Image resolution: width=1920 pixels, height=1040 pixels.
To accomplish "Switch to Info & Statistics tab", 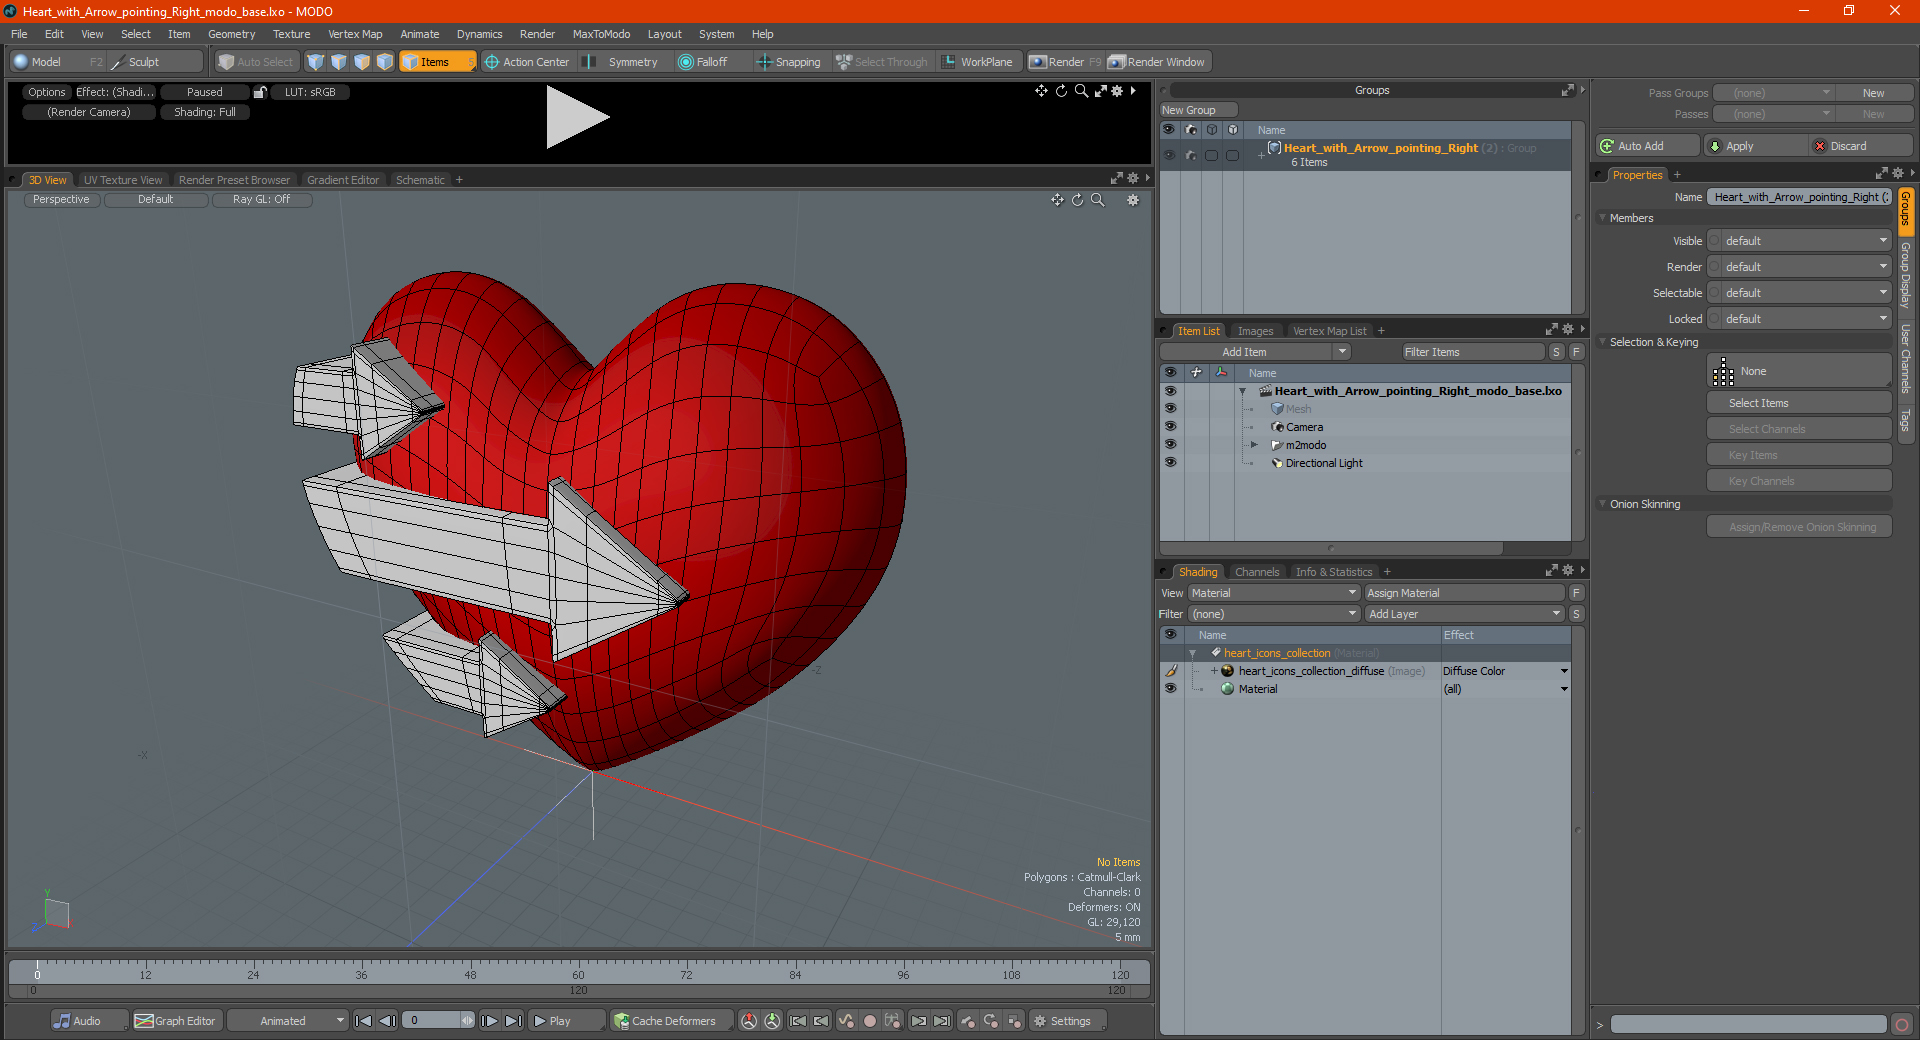I will tap(1334, 572).
